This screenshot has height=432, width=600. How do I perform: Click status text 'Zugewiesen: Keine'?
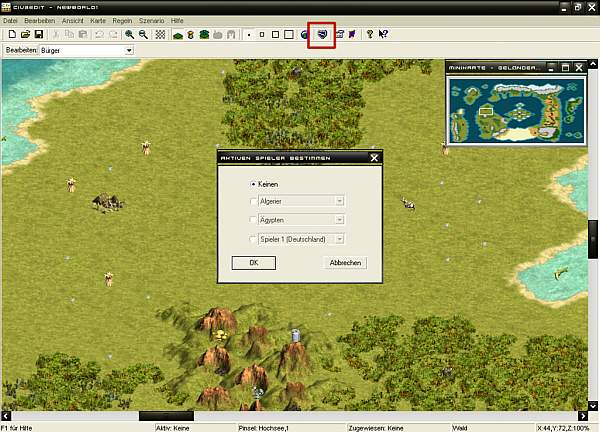[x=376, y=428]
